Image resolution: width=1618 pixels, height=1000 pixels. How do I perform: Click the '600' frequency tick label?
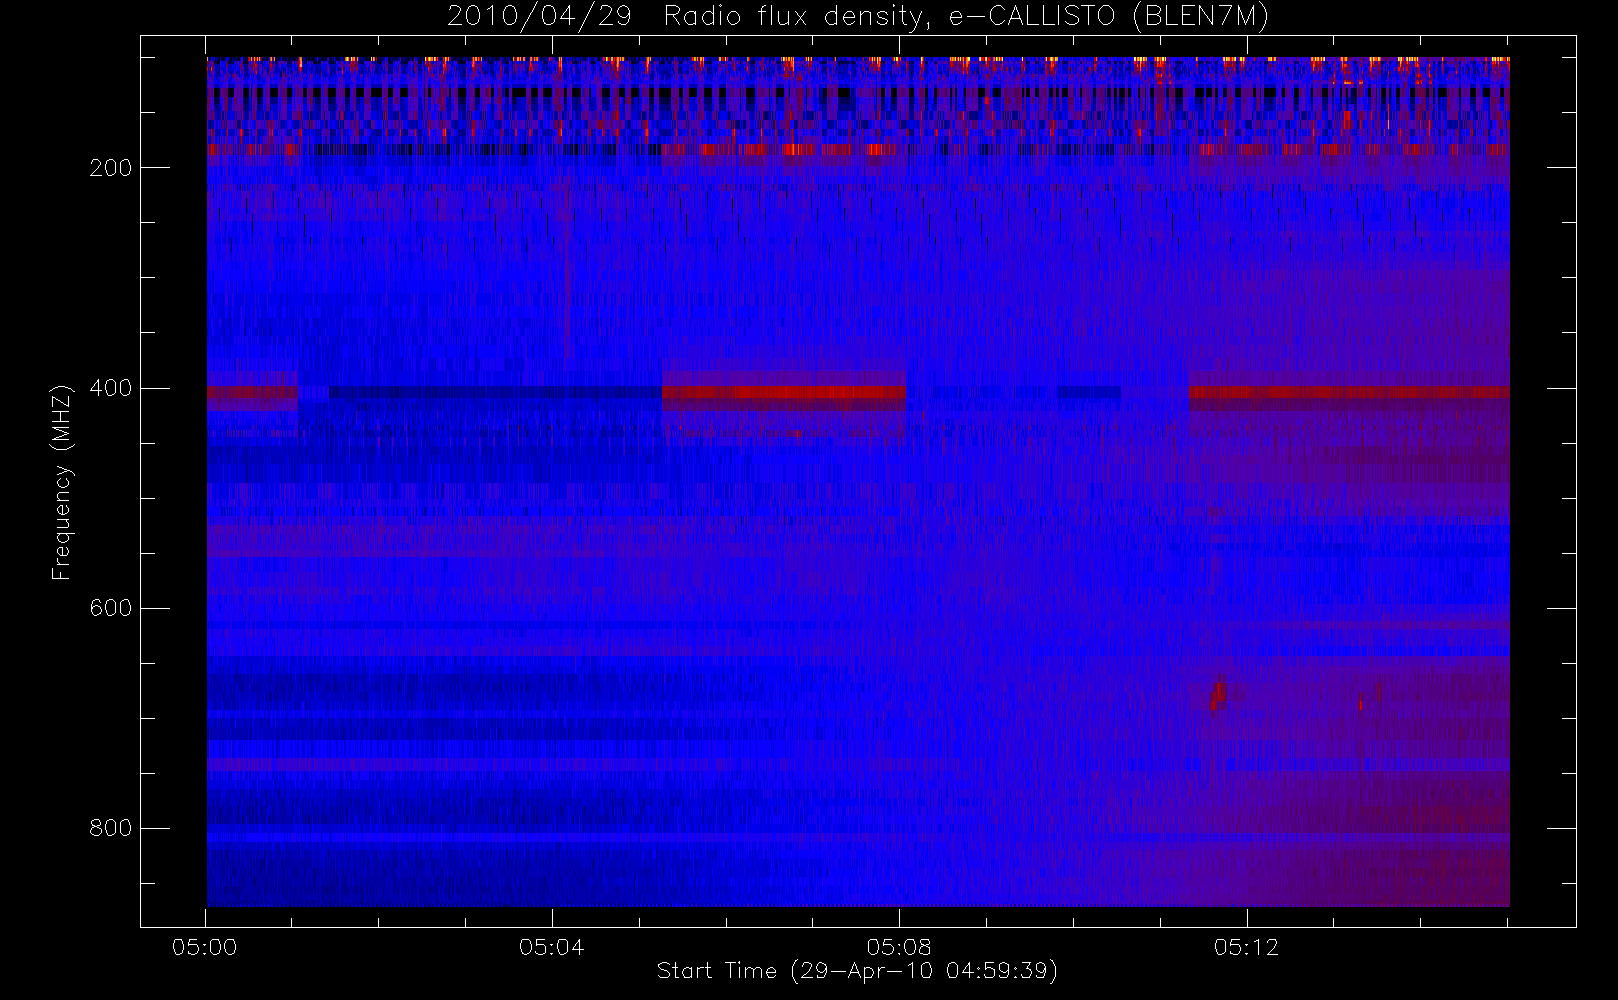pos(110,608)
